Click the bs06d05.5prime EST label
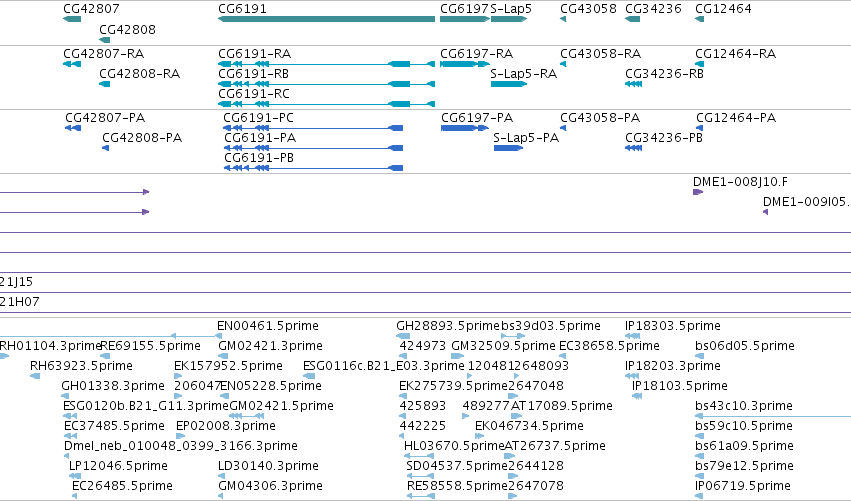Screen dimensions: 851x501 pyautogui.click(x=745, y=346)
